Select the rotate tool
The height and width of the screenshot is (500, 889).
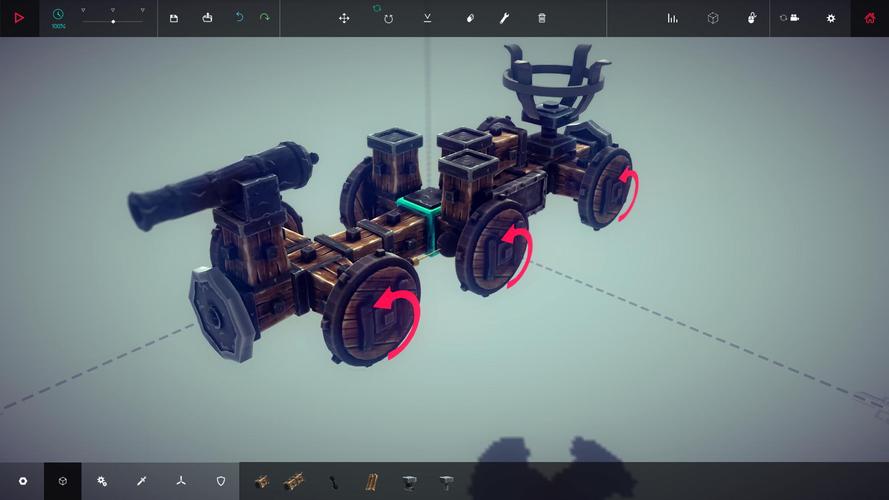pos(388,18)
